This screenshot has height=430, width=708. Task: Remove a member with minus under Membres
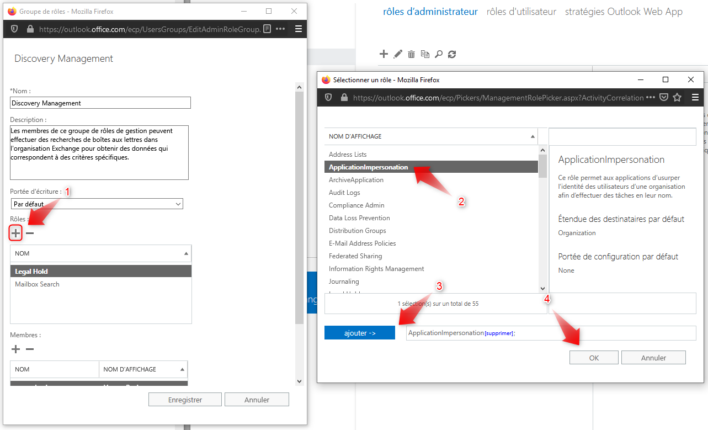[x=30, y=349]
